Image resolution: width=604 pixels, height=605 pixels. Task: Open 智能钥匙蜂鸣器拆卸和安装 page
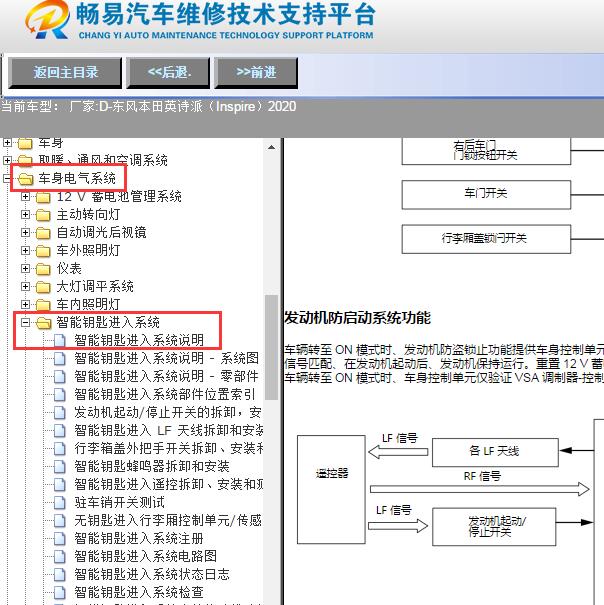[x=152, y=466]
